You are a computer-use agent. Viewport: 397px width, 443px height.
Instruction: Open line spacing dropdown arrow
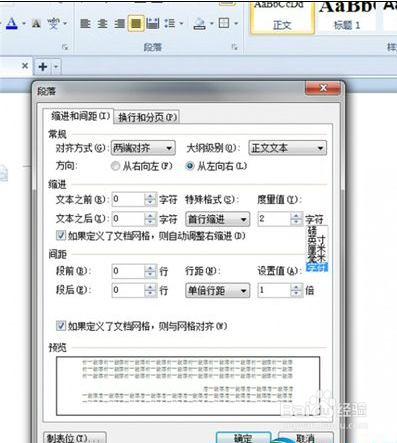coord(182,23)
